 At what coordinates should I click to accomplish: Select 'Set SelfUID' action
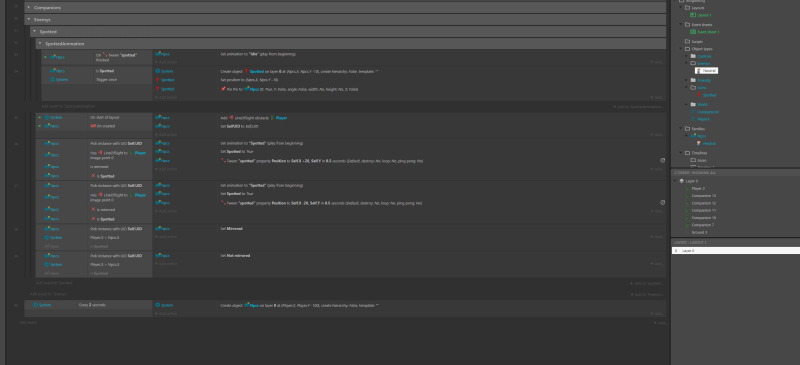click(239, 126)
